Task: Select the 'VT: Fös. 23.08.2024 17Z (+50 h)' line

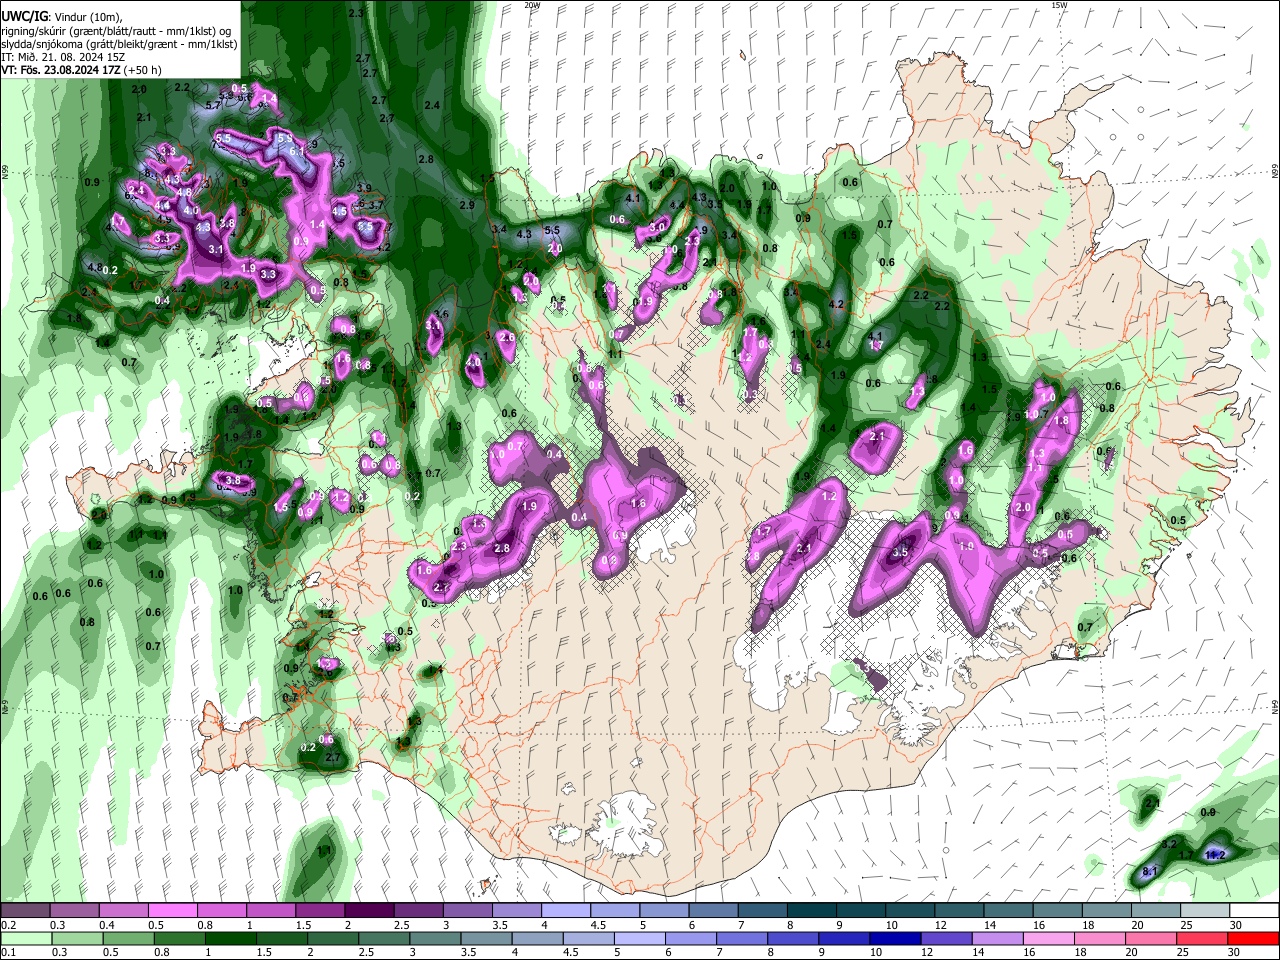Action: click(x=82, y=70)
